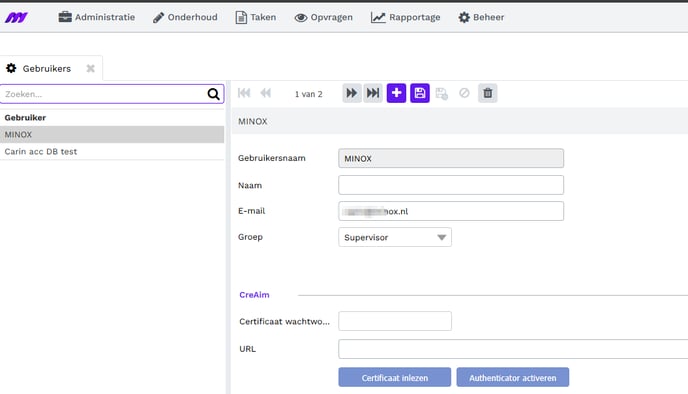The width and height of the screenshot is (688, 394).
Task: Click the cancel circle-slash icon
Action: 464,93
